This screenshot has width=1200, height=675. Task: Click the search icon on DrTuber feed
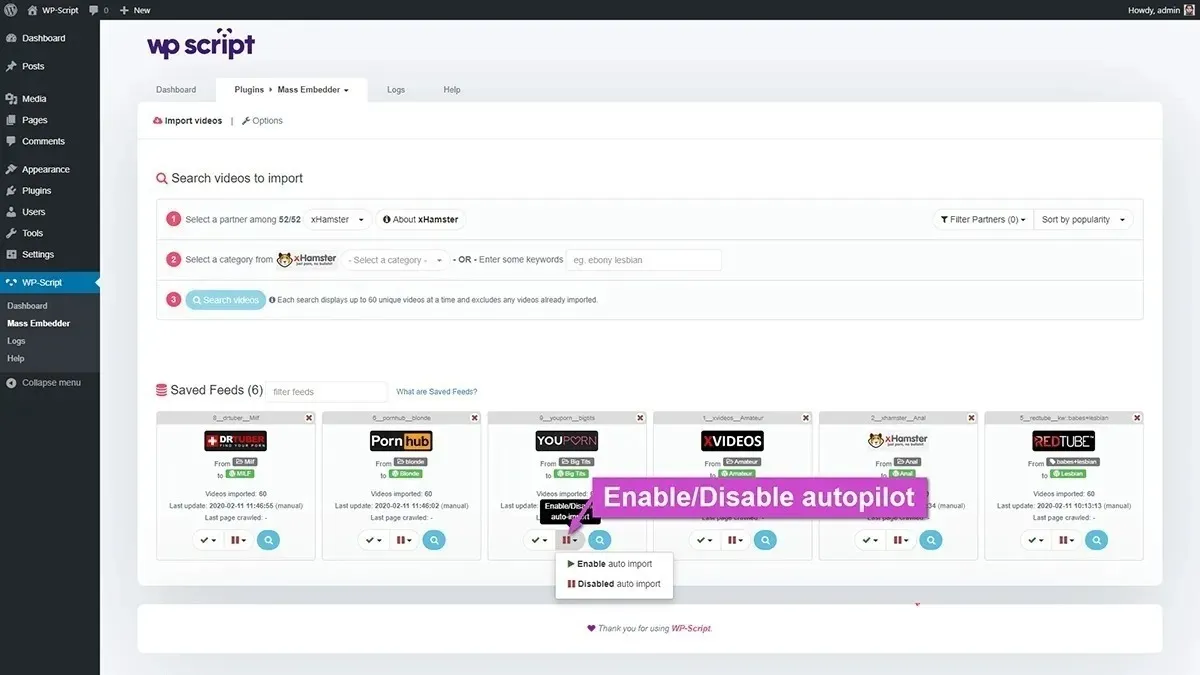[268, 540]
